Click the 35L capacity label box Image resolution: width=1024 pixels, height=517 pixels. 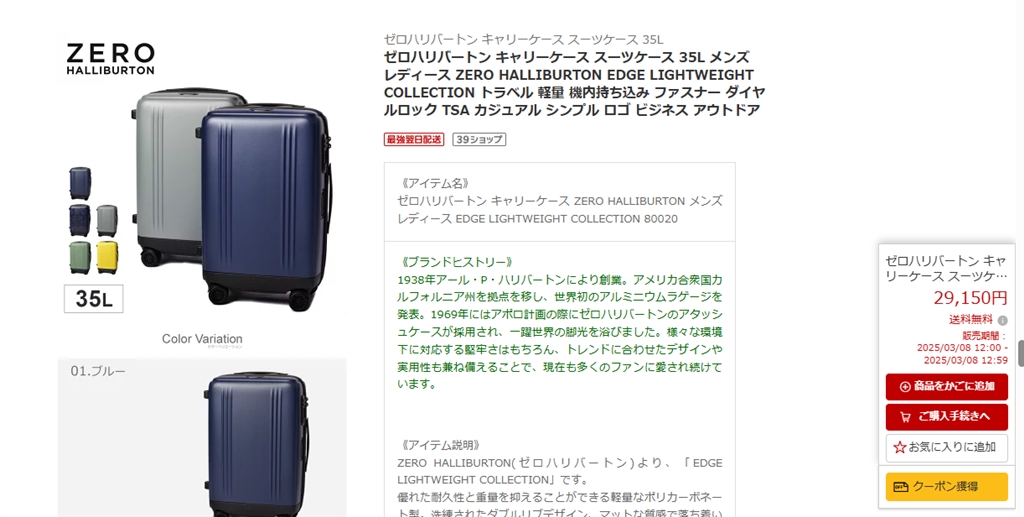click(93, 299)
